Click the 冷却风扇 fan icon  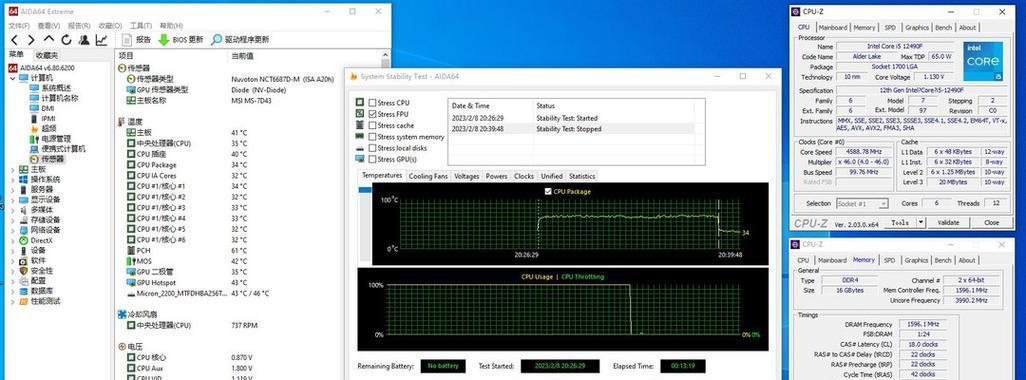click(122, 315)
